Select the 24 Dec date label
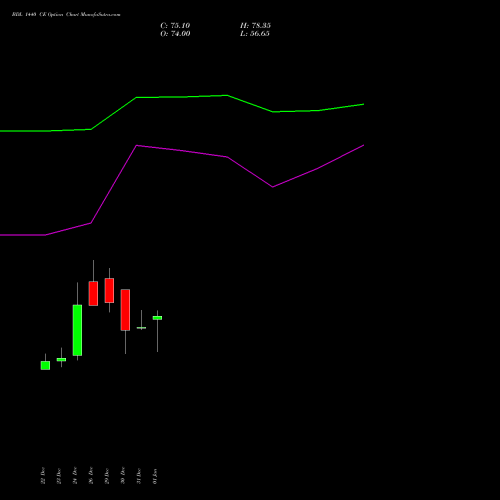This screenshot has width=500, height=500. 75,476
